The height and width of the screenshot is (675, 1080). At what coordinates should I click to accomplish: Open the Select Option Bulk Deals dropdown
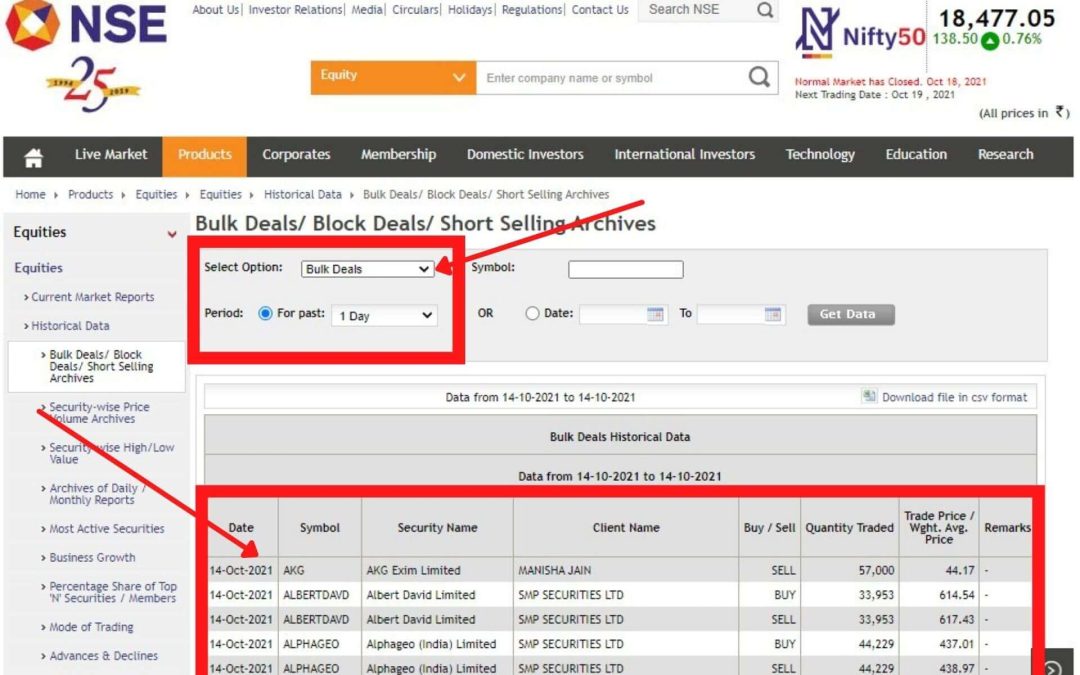367,269
